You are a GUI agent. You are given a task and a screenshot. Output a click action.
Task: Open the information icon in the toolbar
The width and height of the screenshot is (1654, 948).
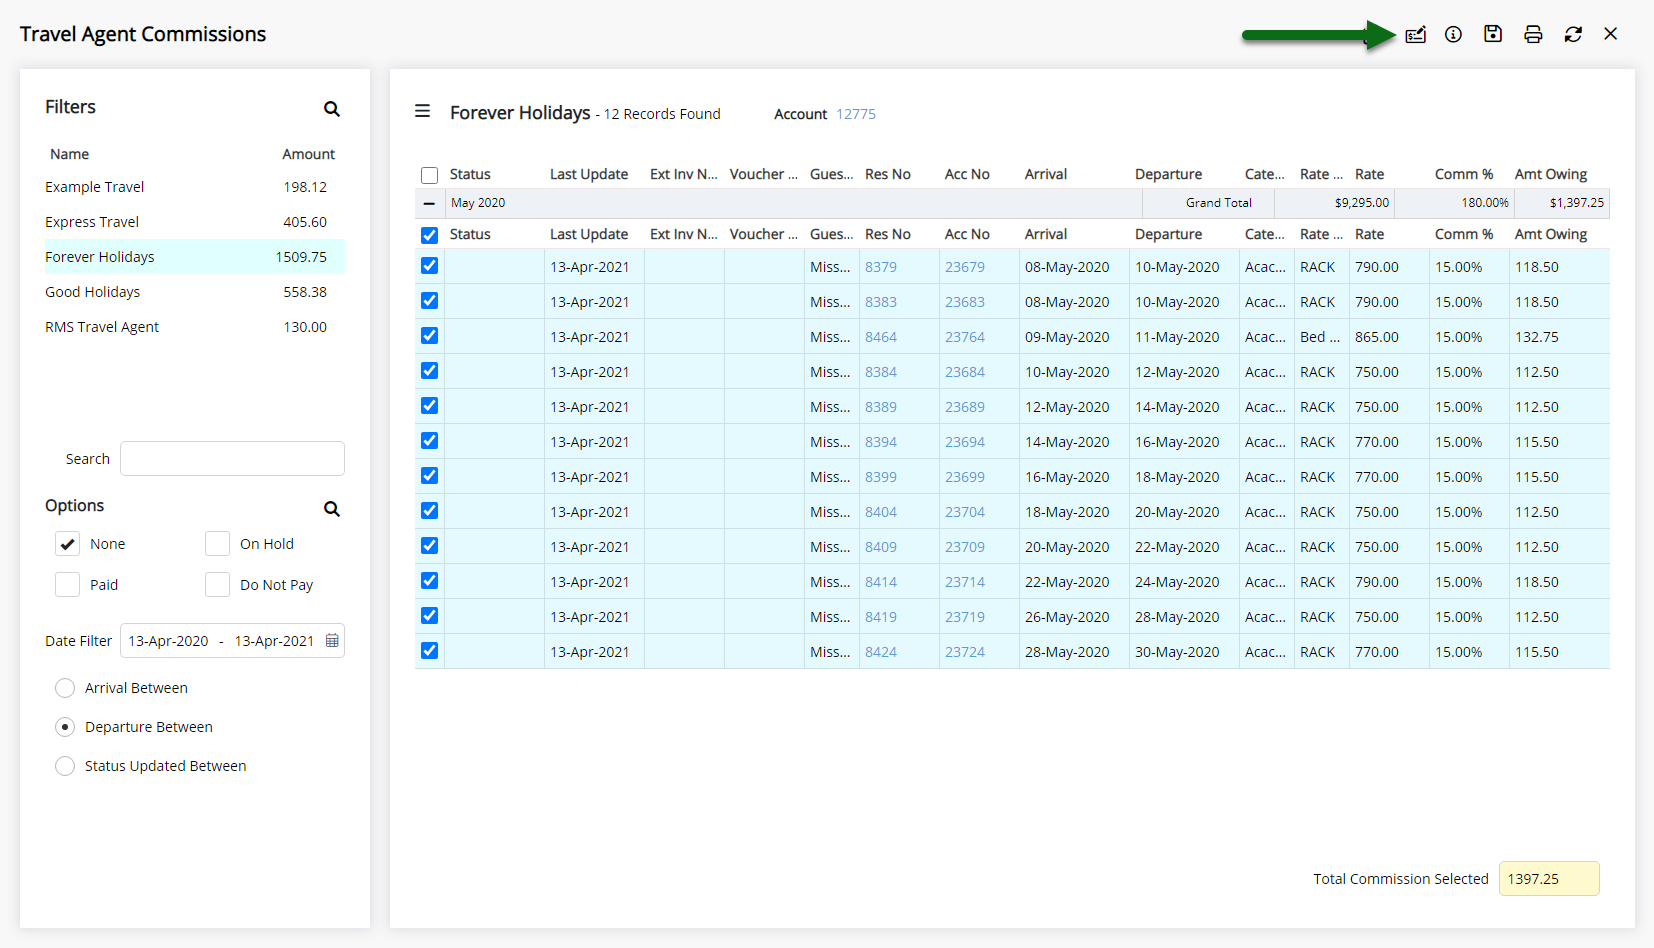point(1453,35)
